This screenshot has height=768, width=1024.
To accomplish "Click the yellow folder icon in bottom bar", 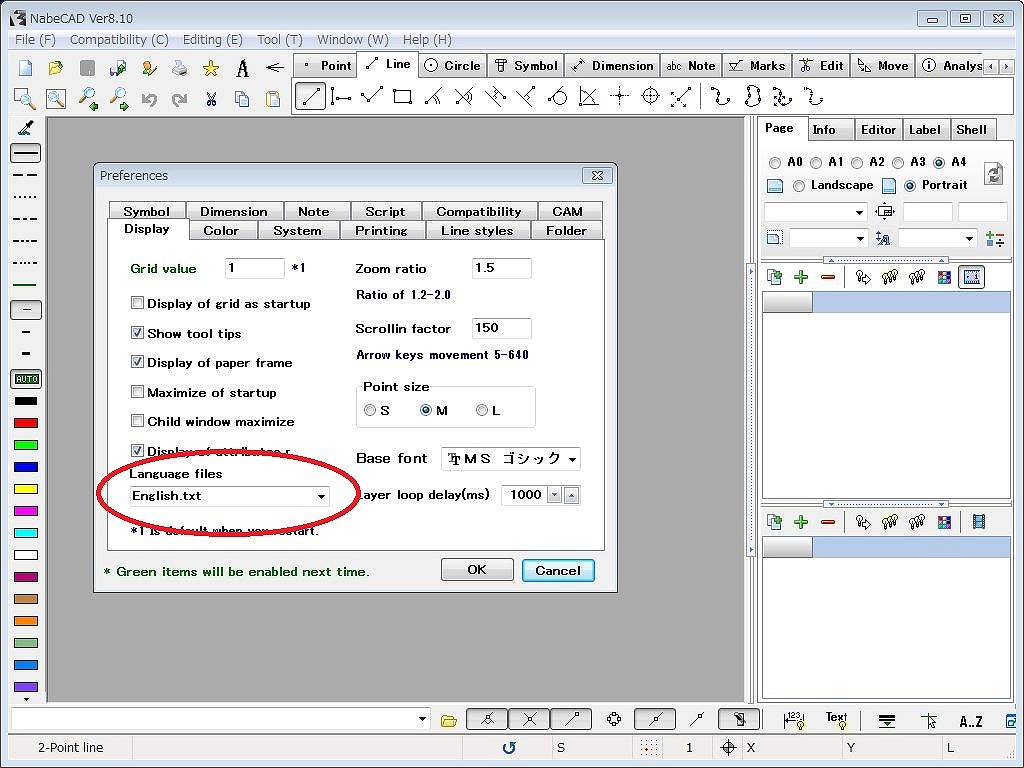I will (449, 721).
